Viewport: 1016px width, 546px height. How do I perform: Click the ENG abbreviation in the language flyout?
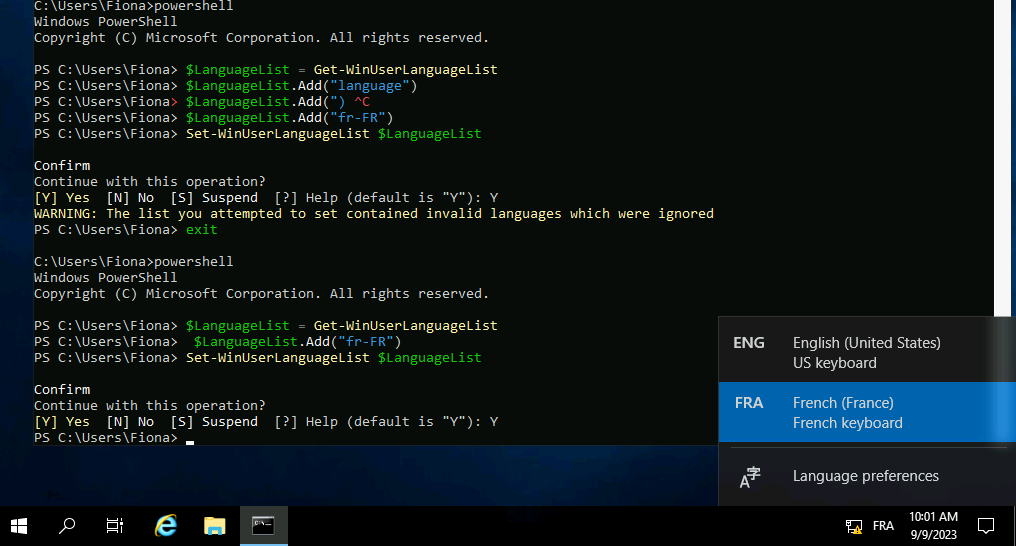coord(749,343)
